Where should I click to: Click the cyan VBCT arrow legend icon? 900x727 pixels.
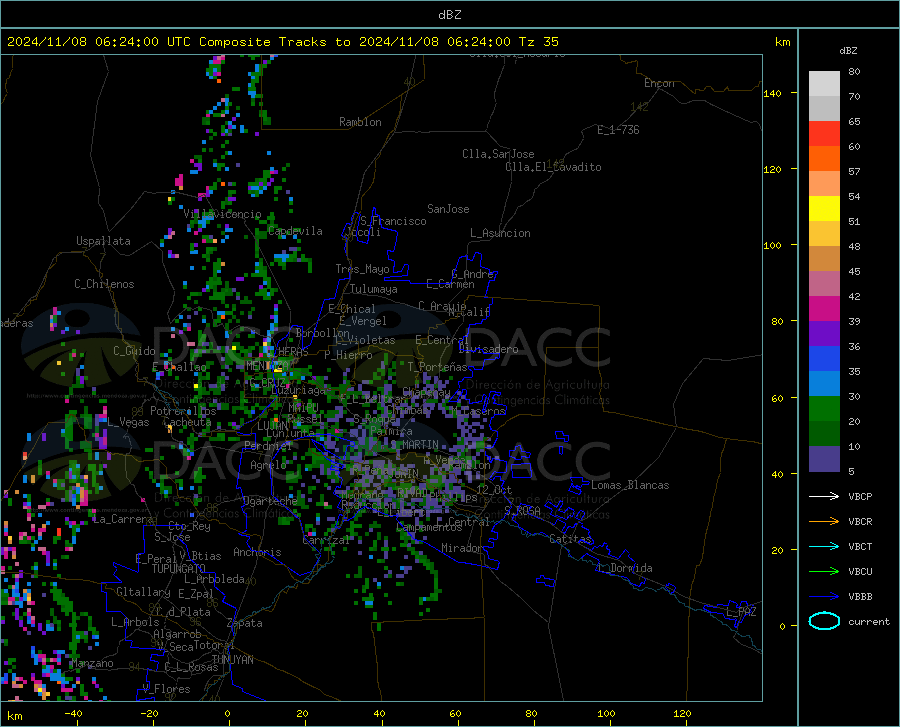click(x=824, y=546)
